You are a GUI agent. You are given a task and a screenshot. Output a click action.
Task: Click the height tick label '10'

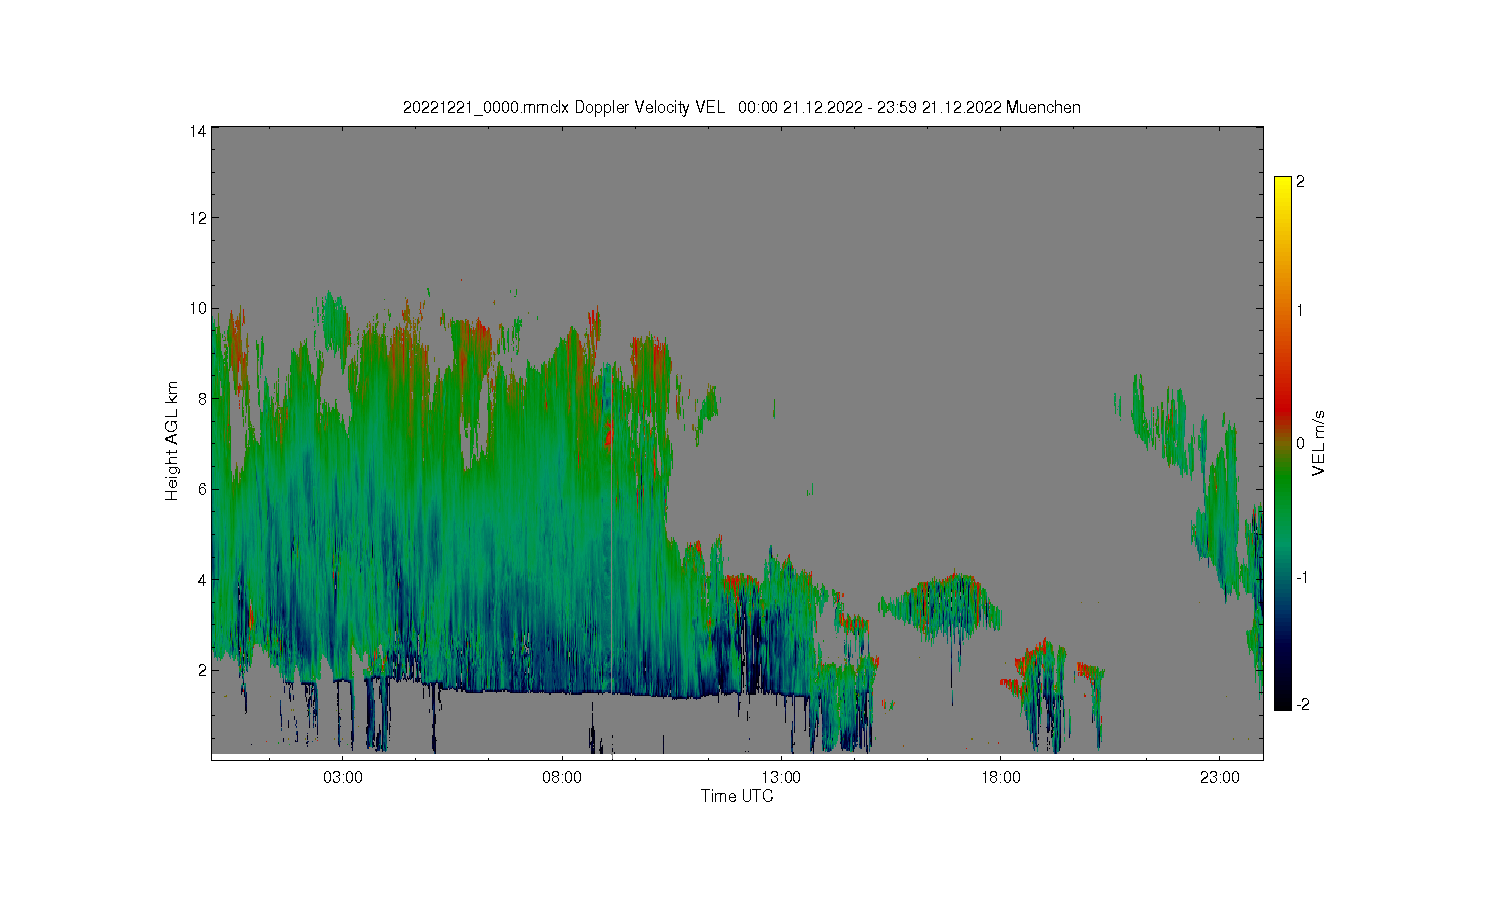(199, 308)
